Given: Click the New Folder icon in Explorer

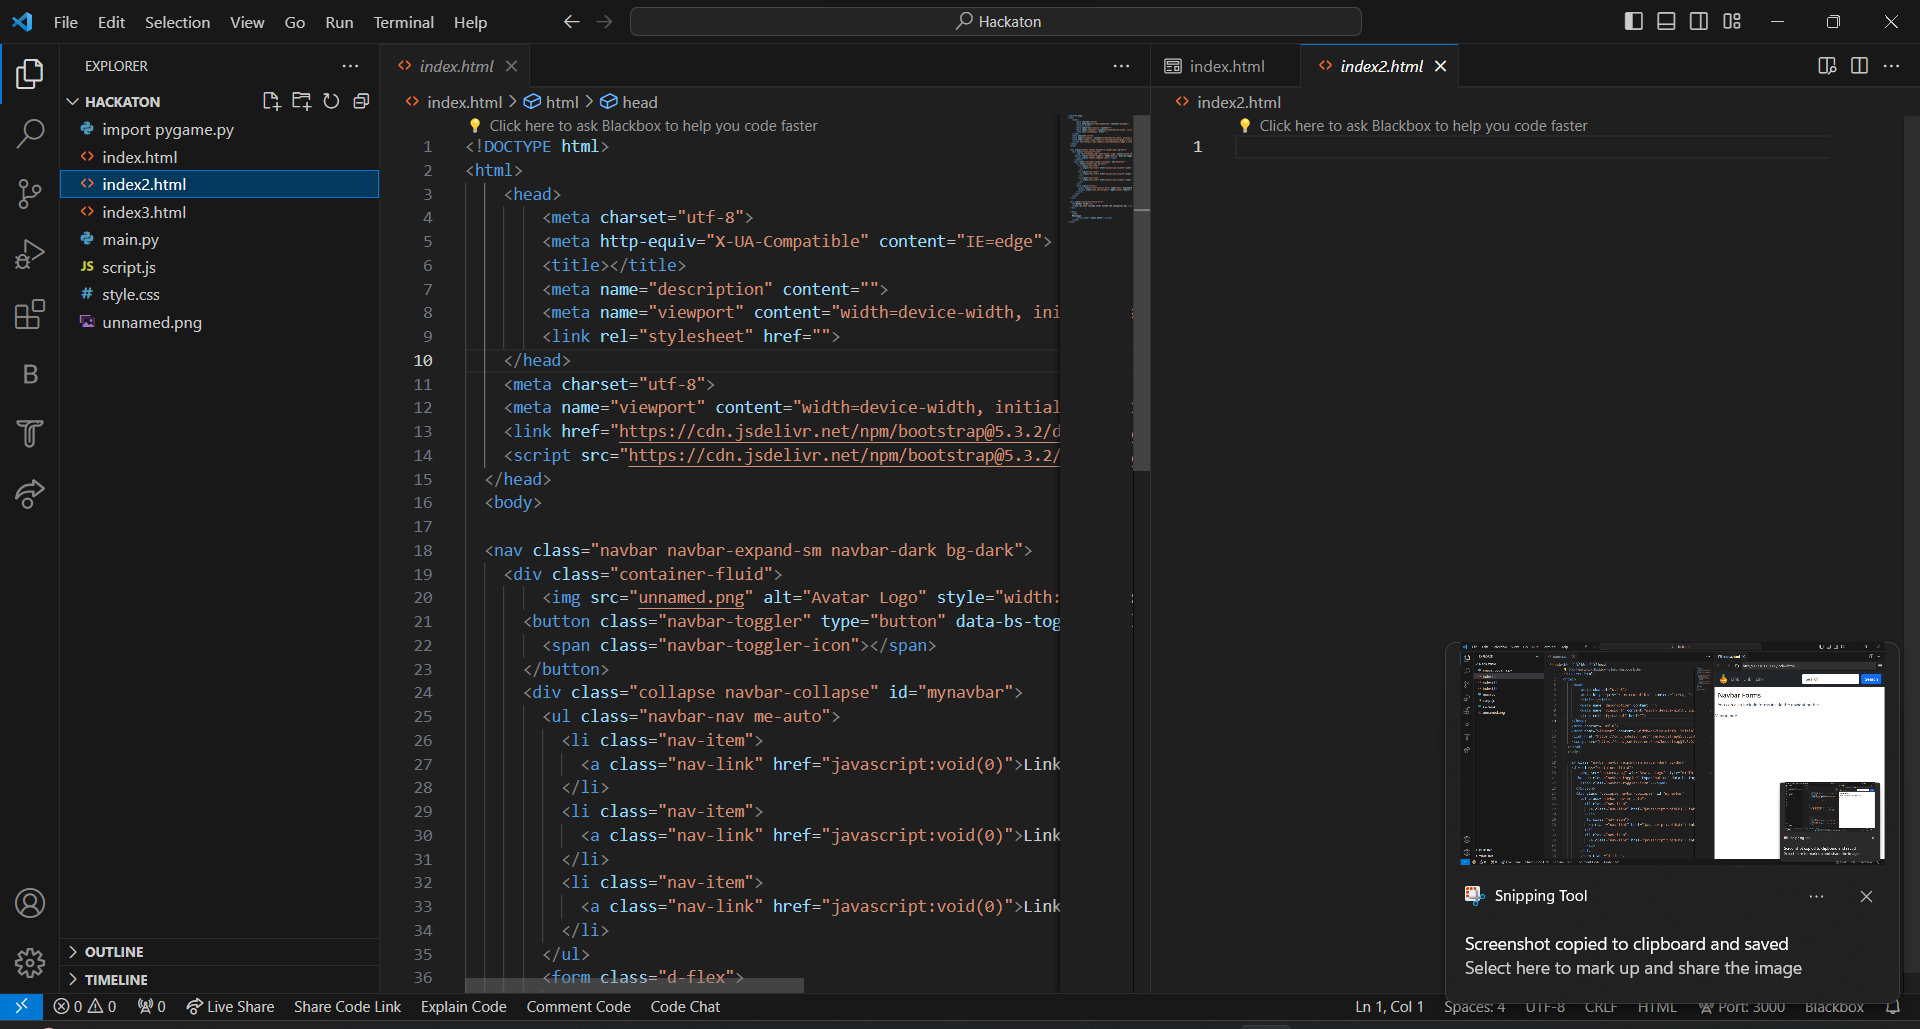Looking at the screenshot, I should tap(301, 101).
